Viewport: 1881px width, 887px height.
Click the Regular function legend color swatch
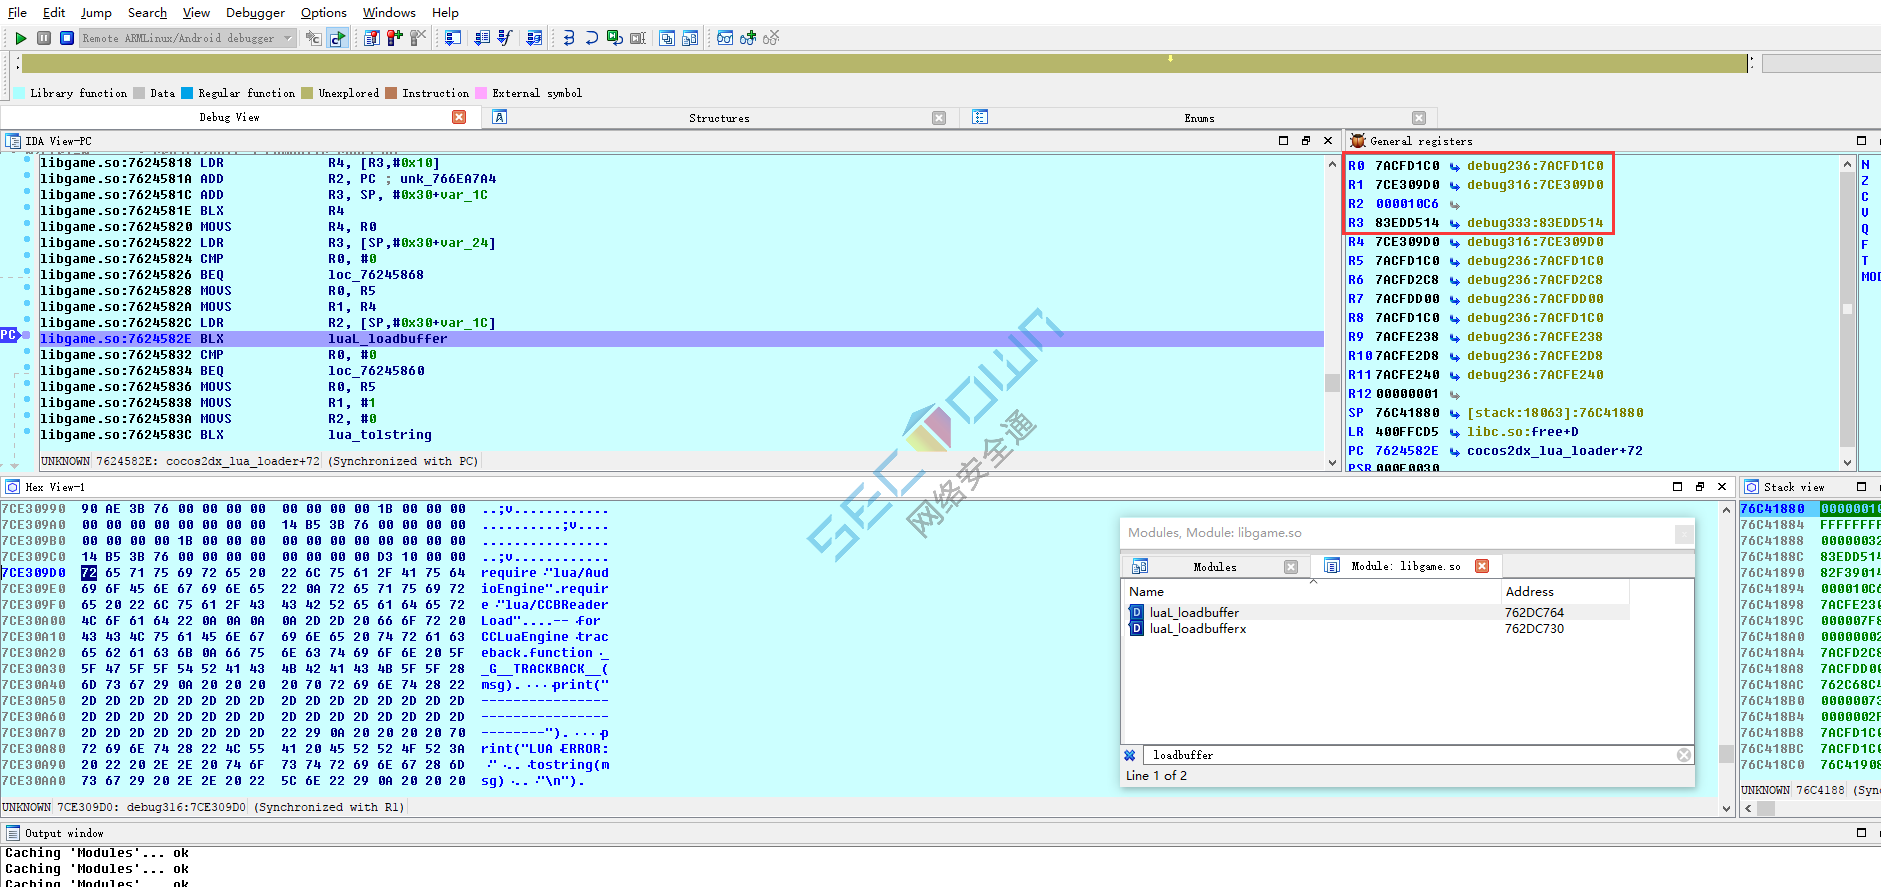pyautogui.click(x=187, y=93)
